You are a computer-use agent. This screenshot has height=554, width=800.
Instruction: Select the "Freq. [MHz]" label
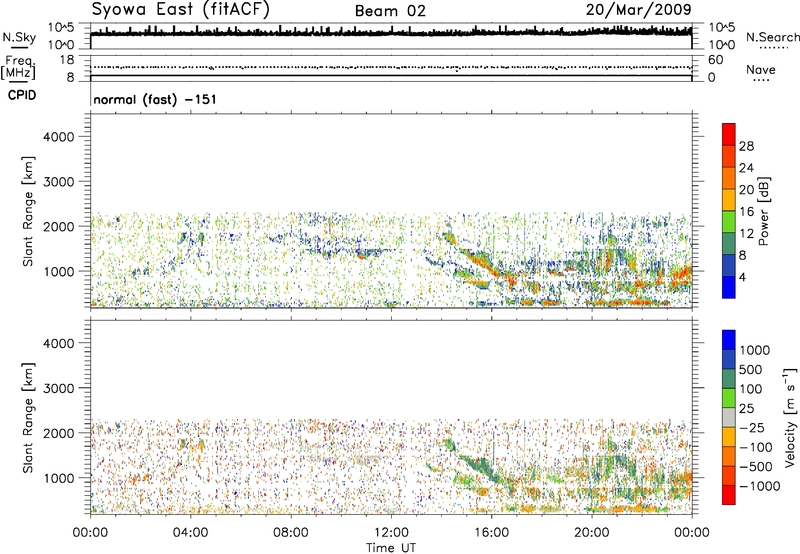(18, 67)
